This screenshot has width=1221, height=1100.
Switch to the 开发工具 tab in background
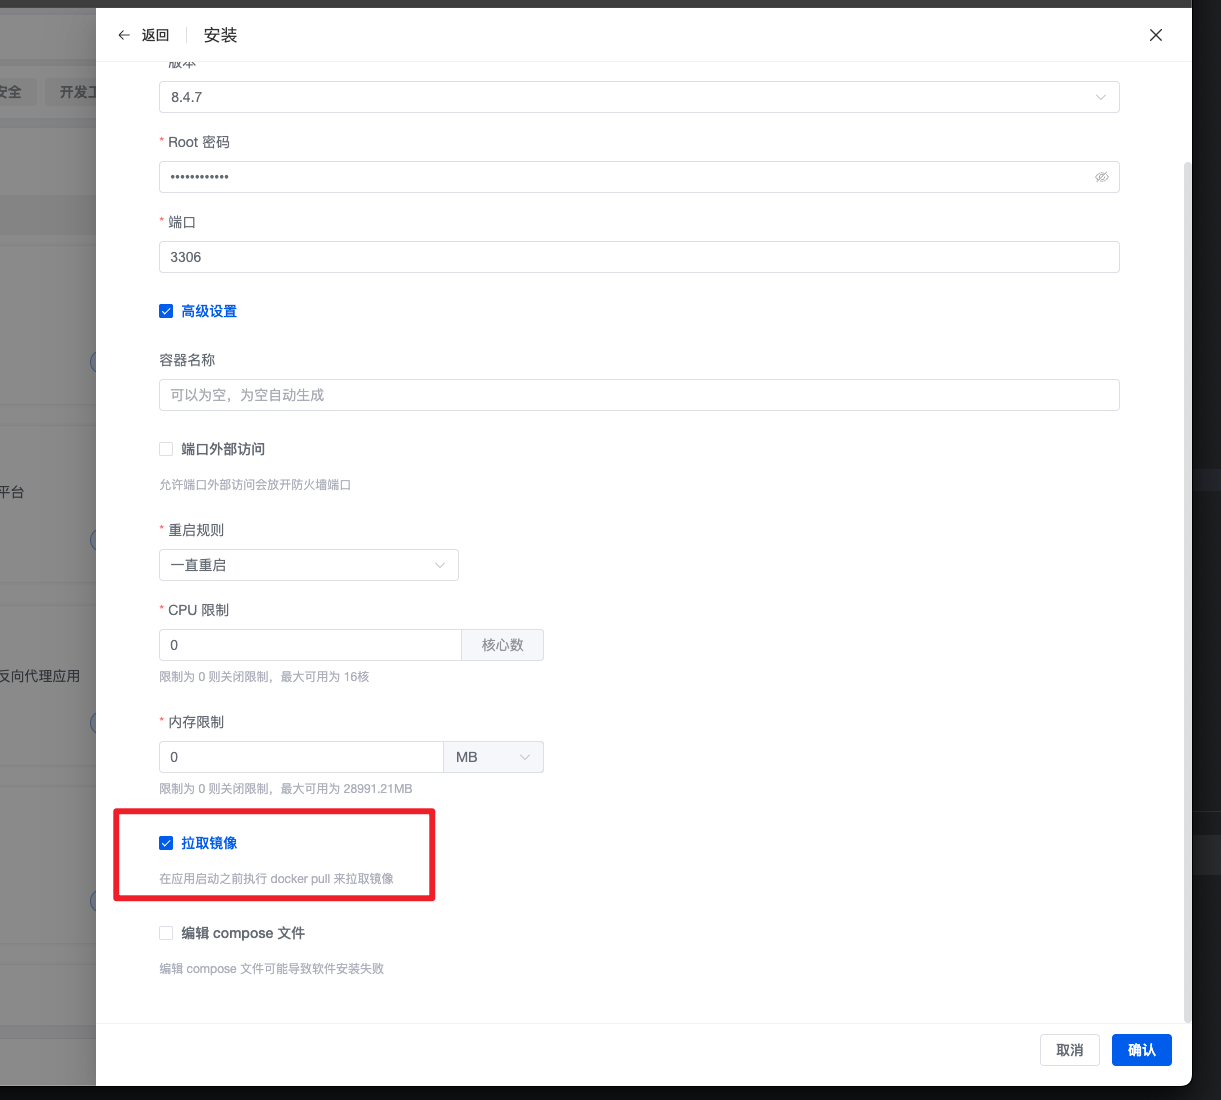tap(76, 92)
